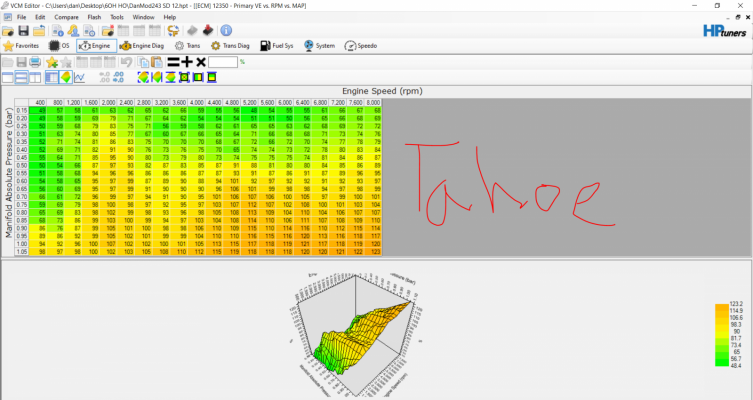Save the tune file with the top floppy disk icon
753x400 pixels.
(23, 31)
